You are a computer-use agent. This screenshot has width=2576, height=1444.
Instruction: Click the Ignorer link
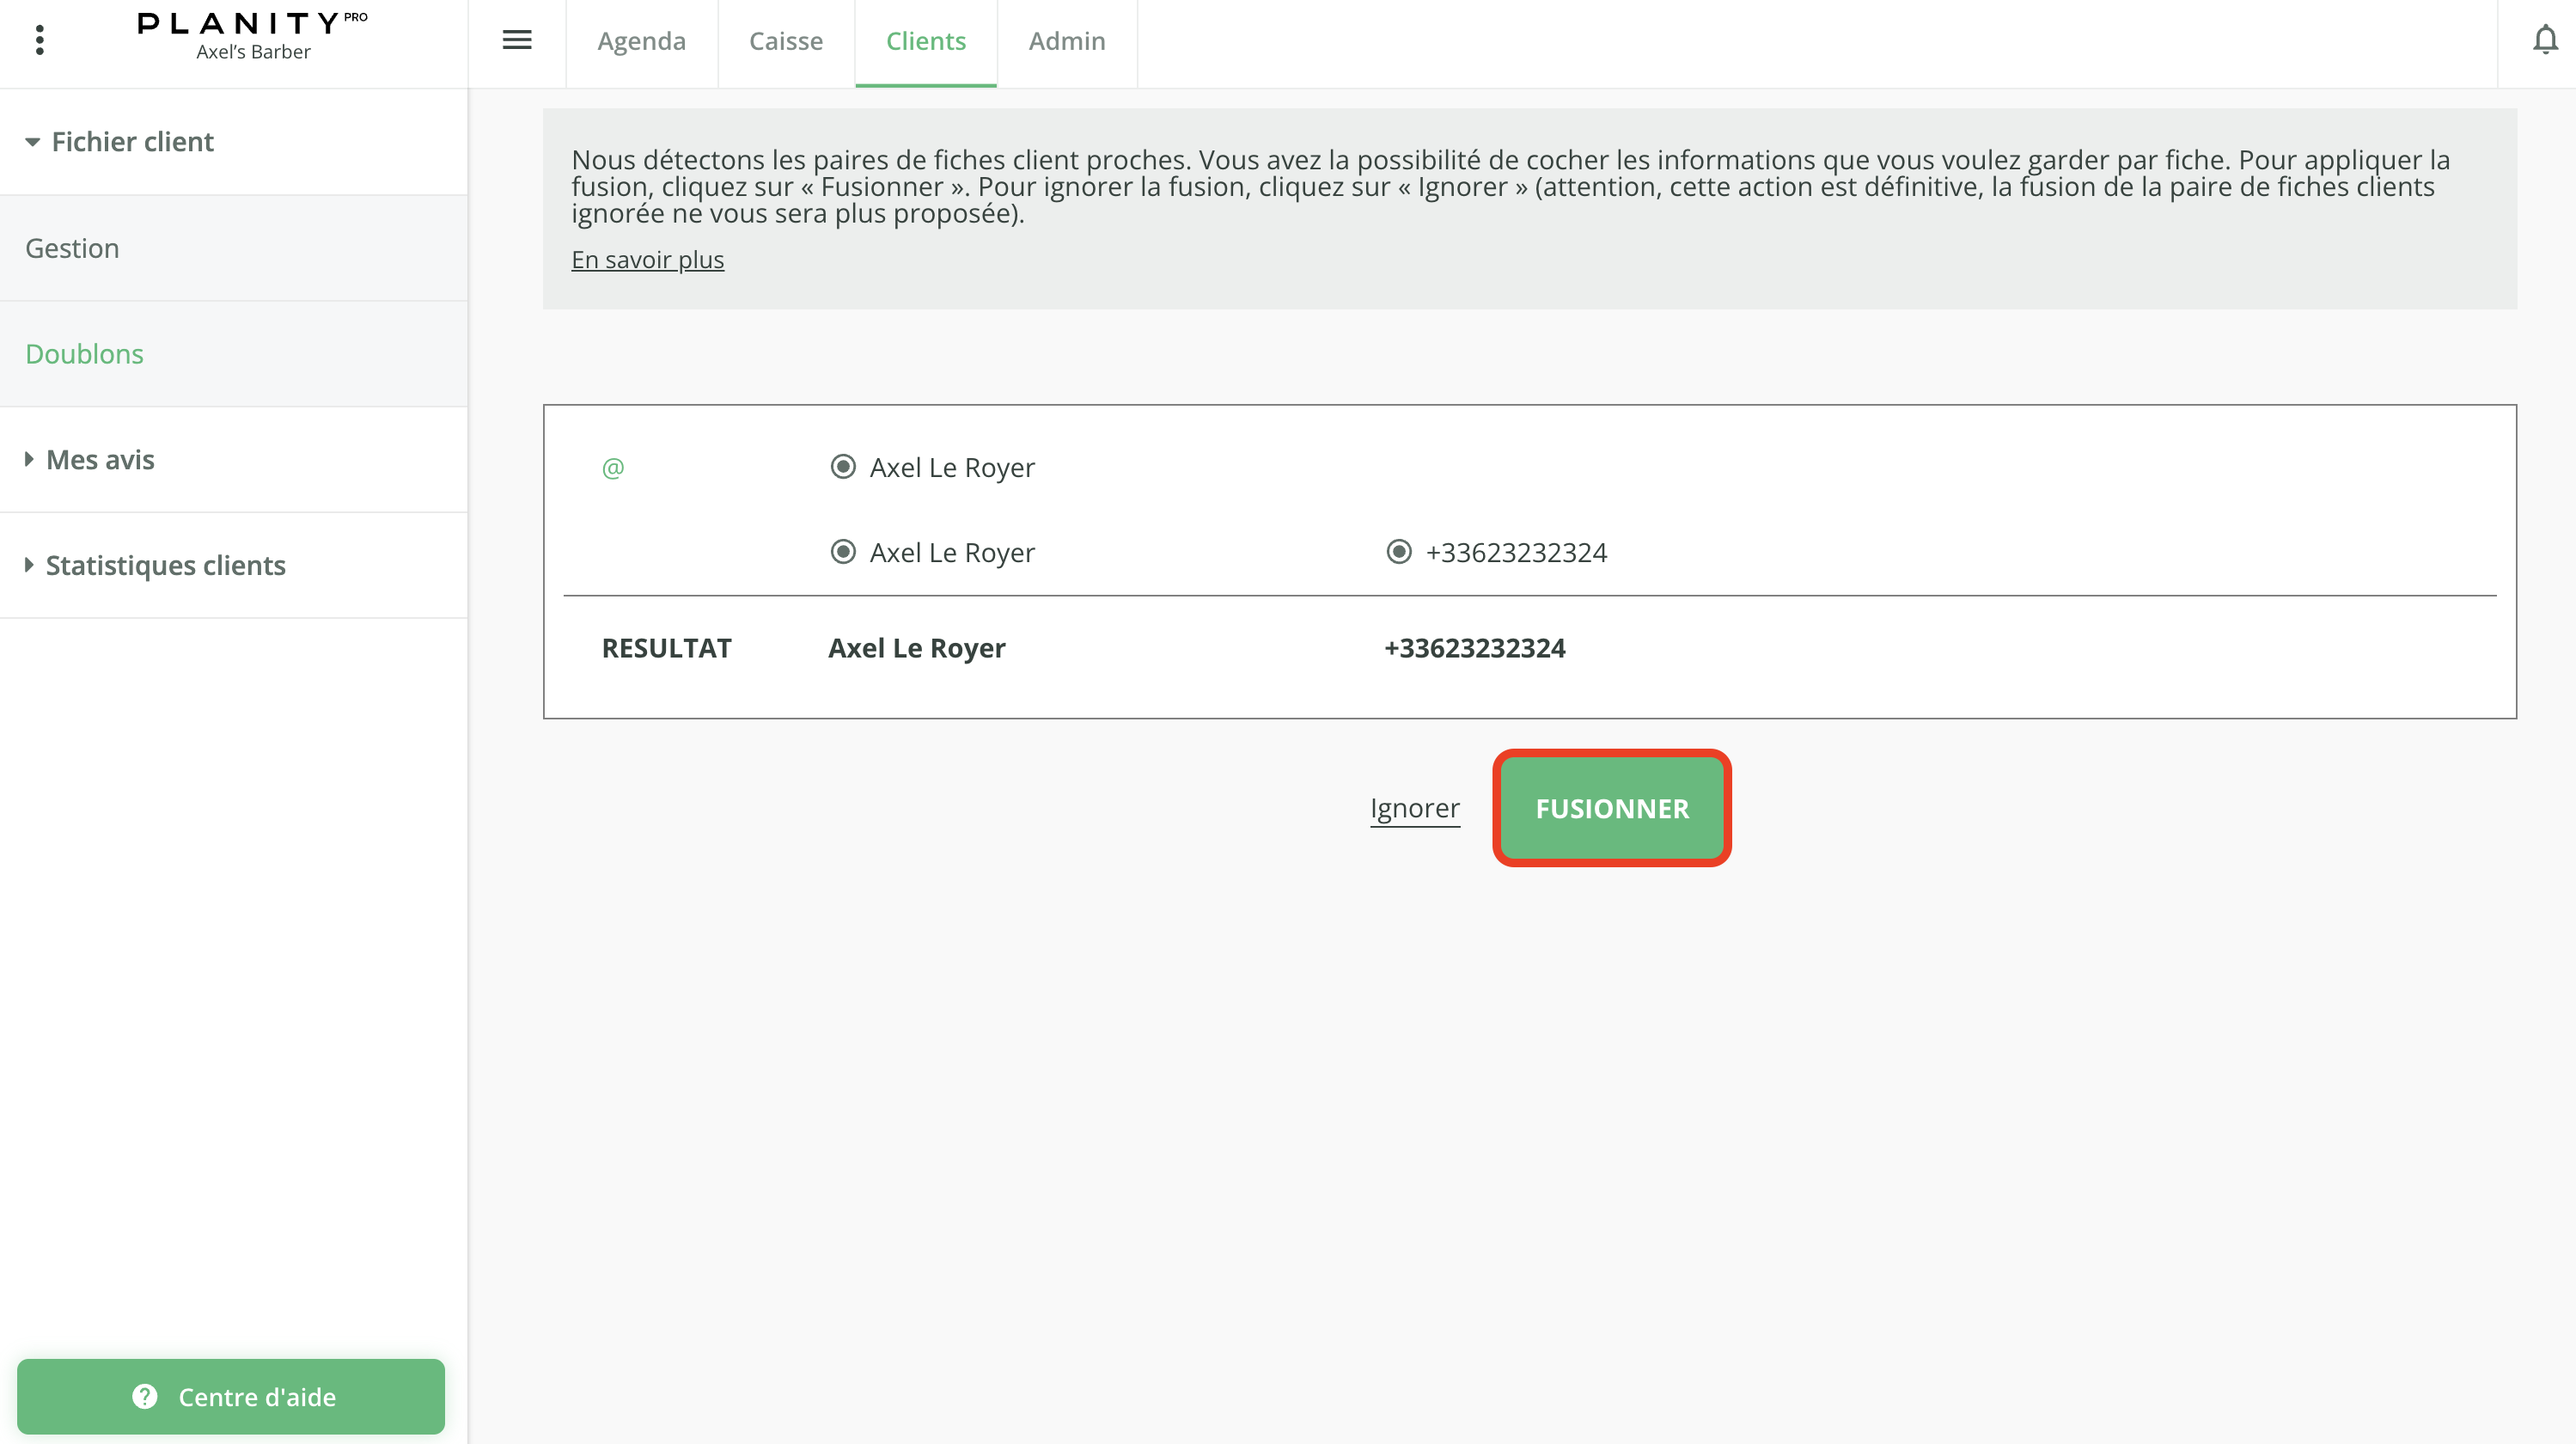[x=1414, y=808]
